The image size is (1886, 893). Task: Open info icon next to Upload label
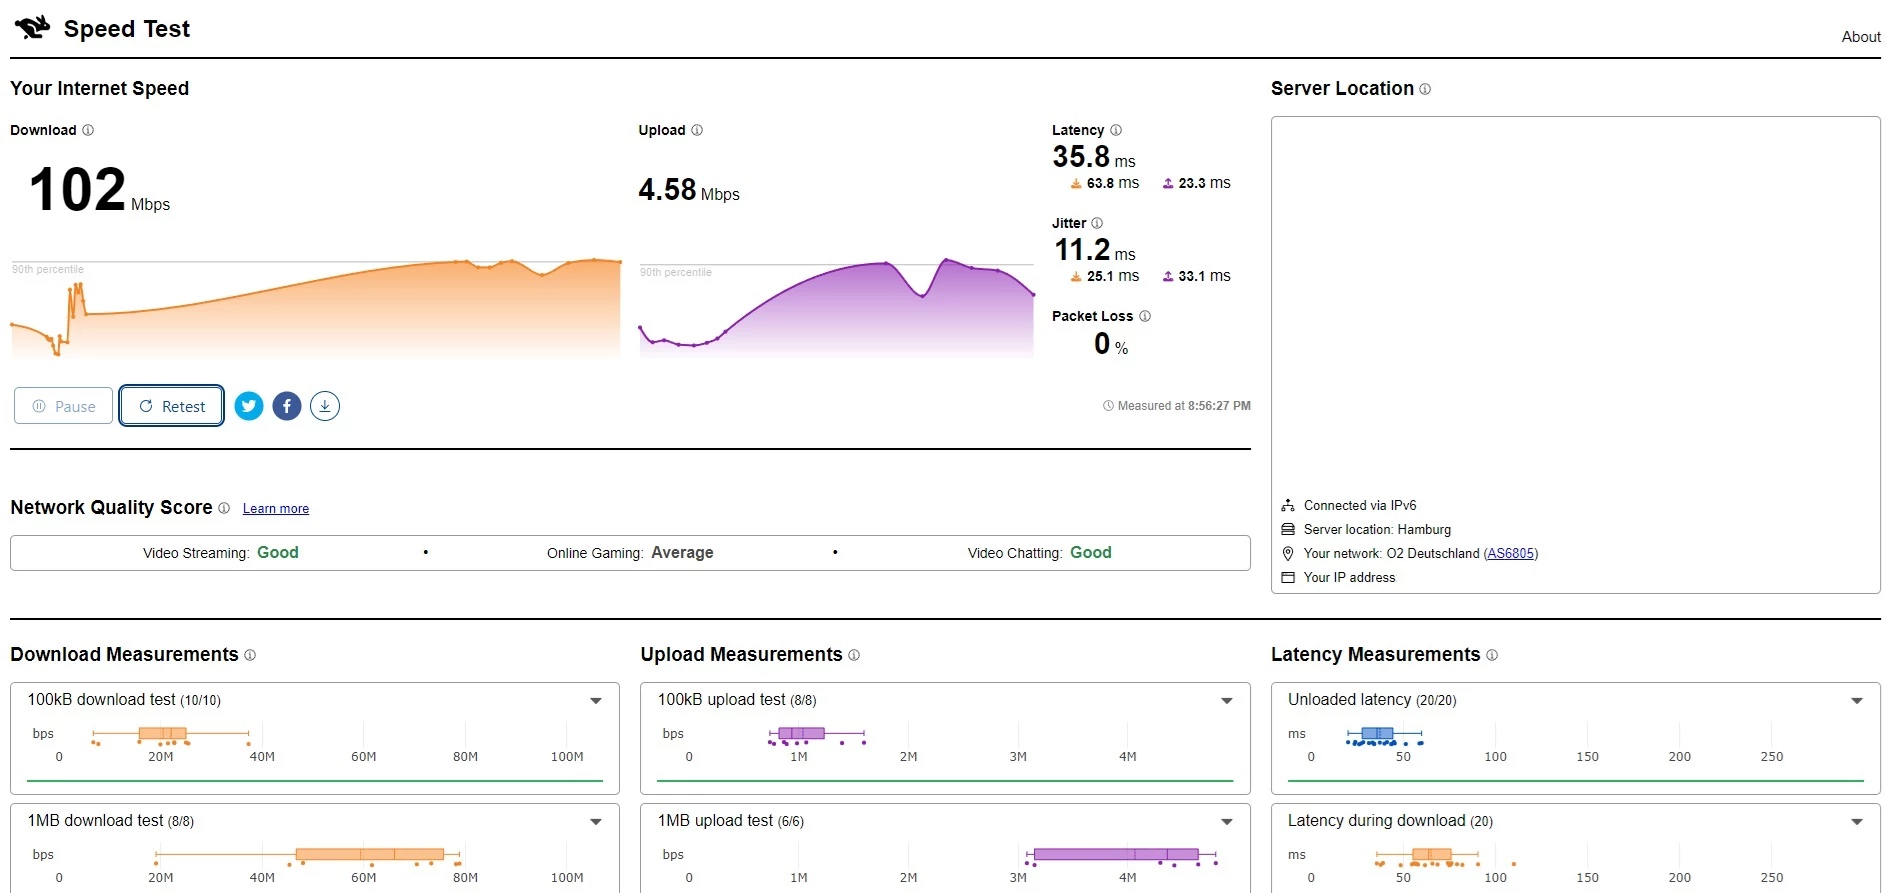[x=697, y=130]
